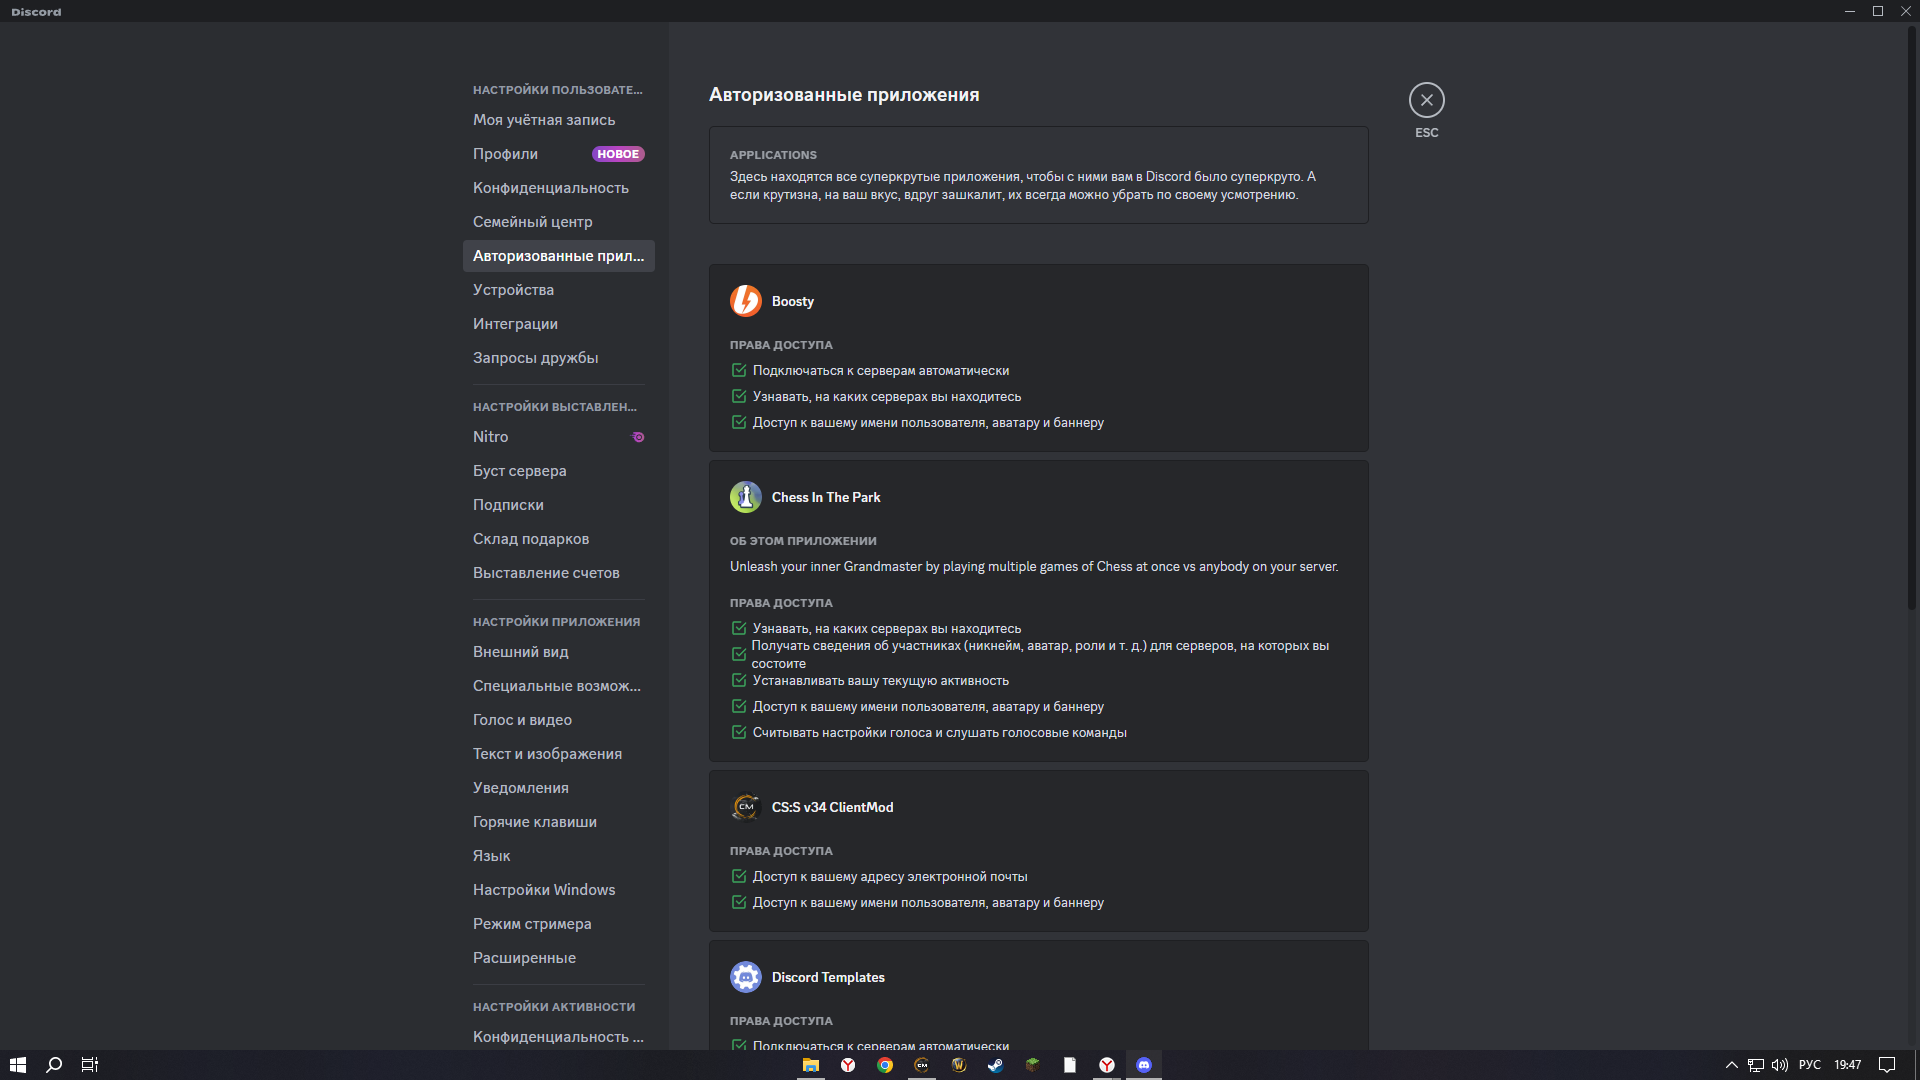Open Steam from the taskbar
The image size is (1920, 1080).
995,1065
